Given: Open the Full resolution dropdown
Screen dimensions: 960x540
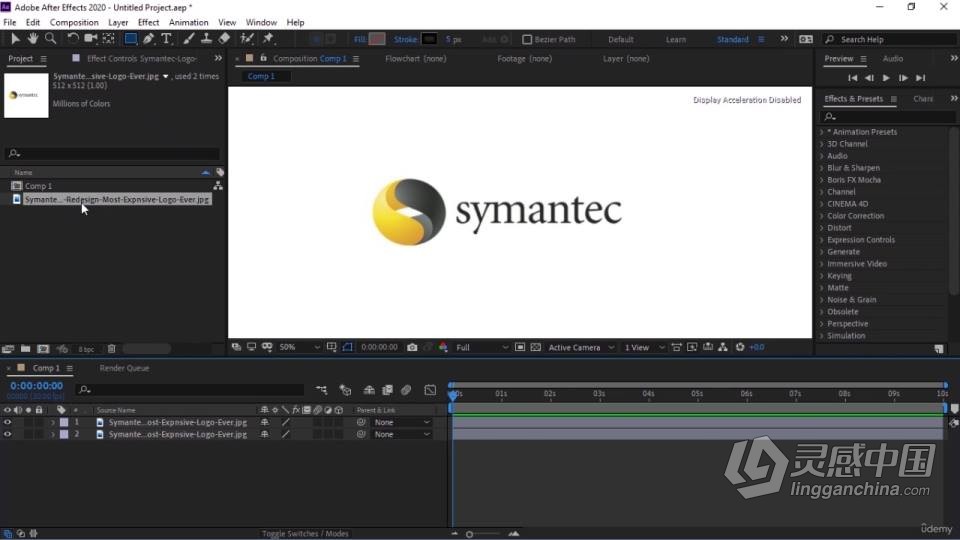Looking at the screenshot, I should [x=482, y=347].
